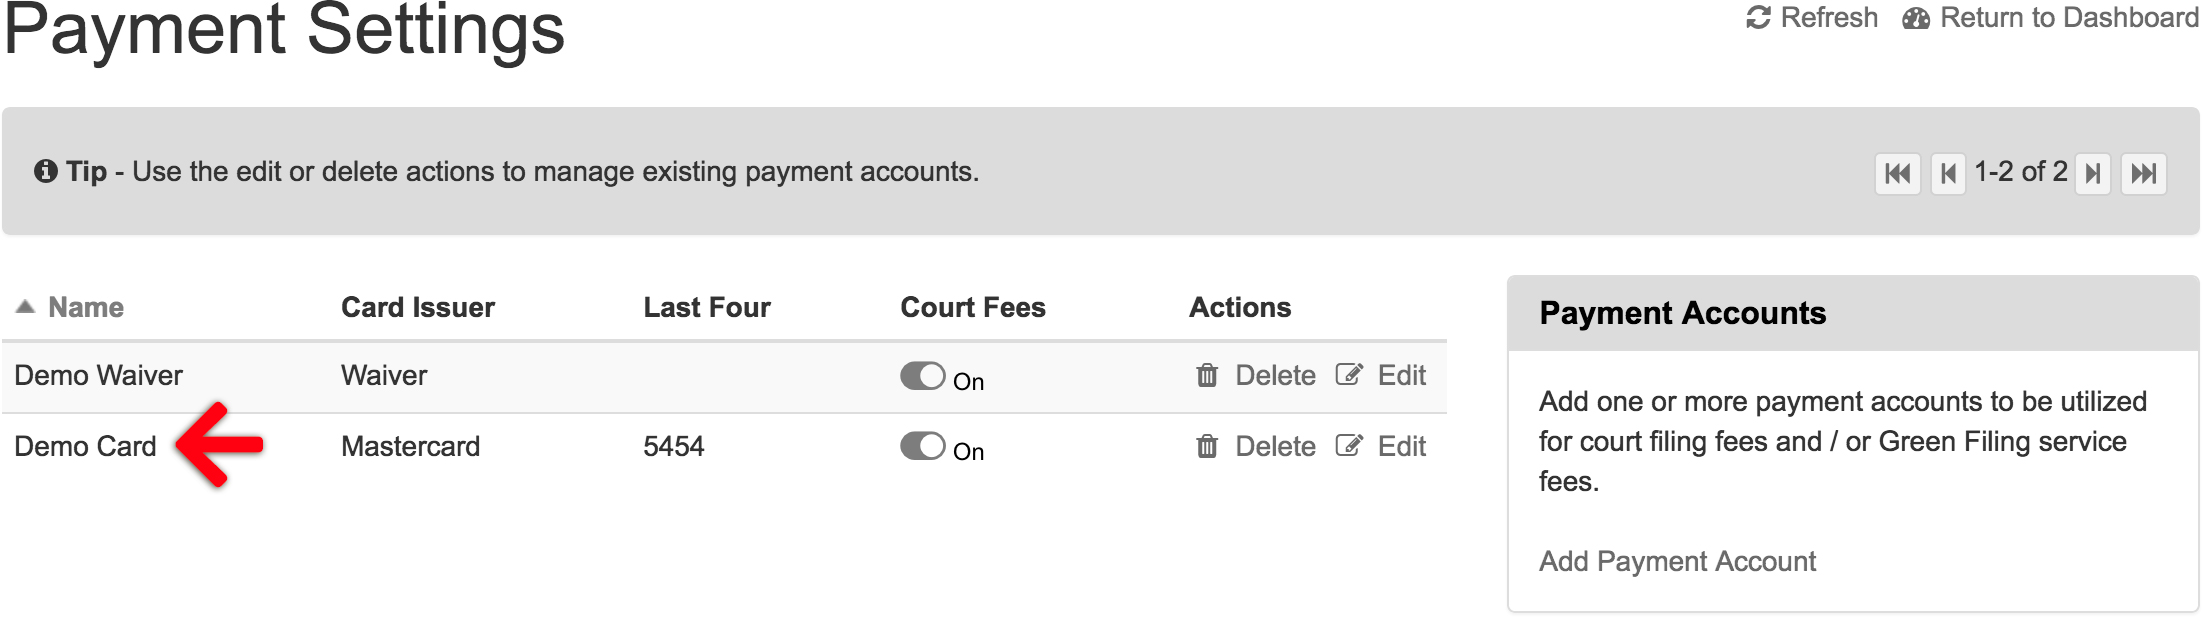Viewport: 2202px width, 617px height.
Task: Click the Tip info icon
Action: pos(46,171)
